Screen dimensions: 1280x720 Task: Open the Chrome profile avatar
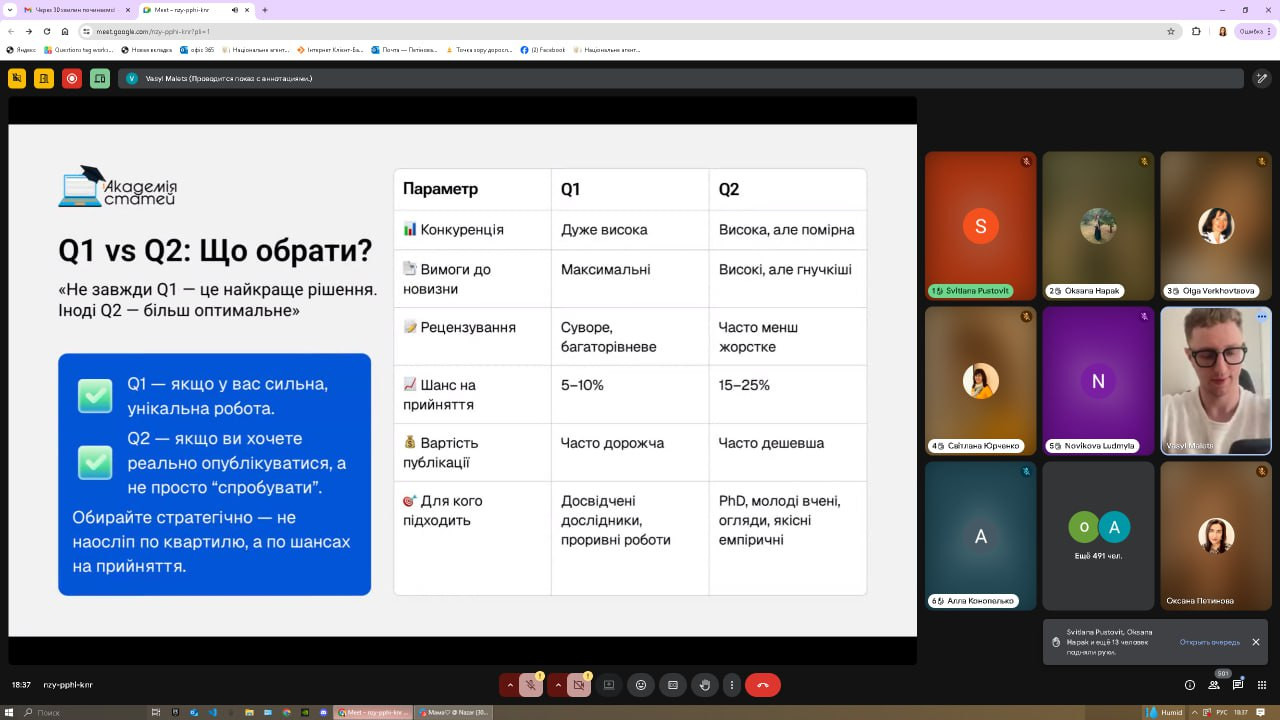coord(1222,31)
